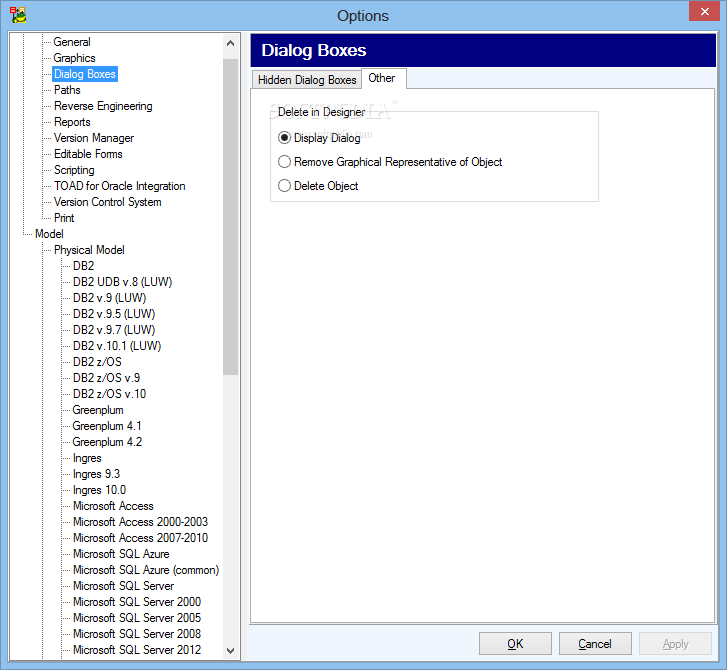
Task: Select Editable Forms item
Action: point(88,154)
